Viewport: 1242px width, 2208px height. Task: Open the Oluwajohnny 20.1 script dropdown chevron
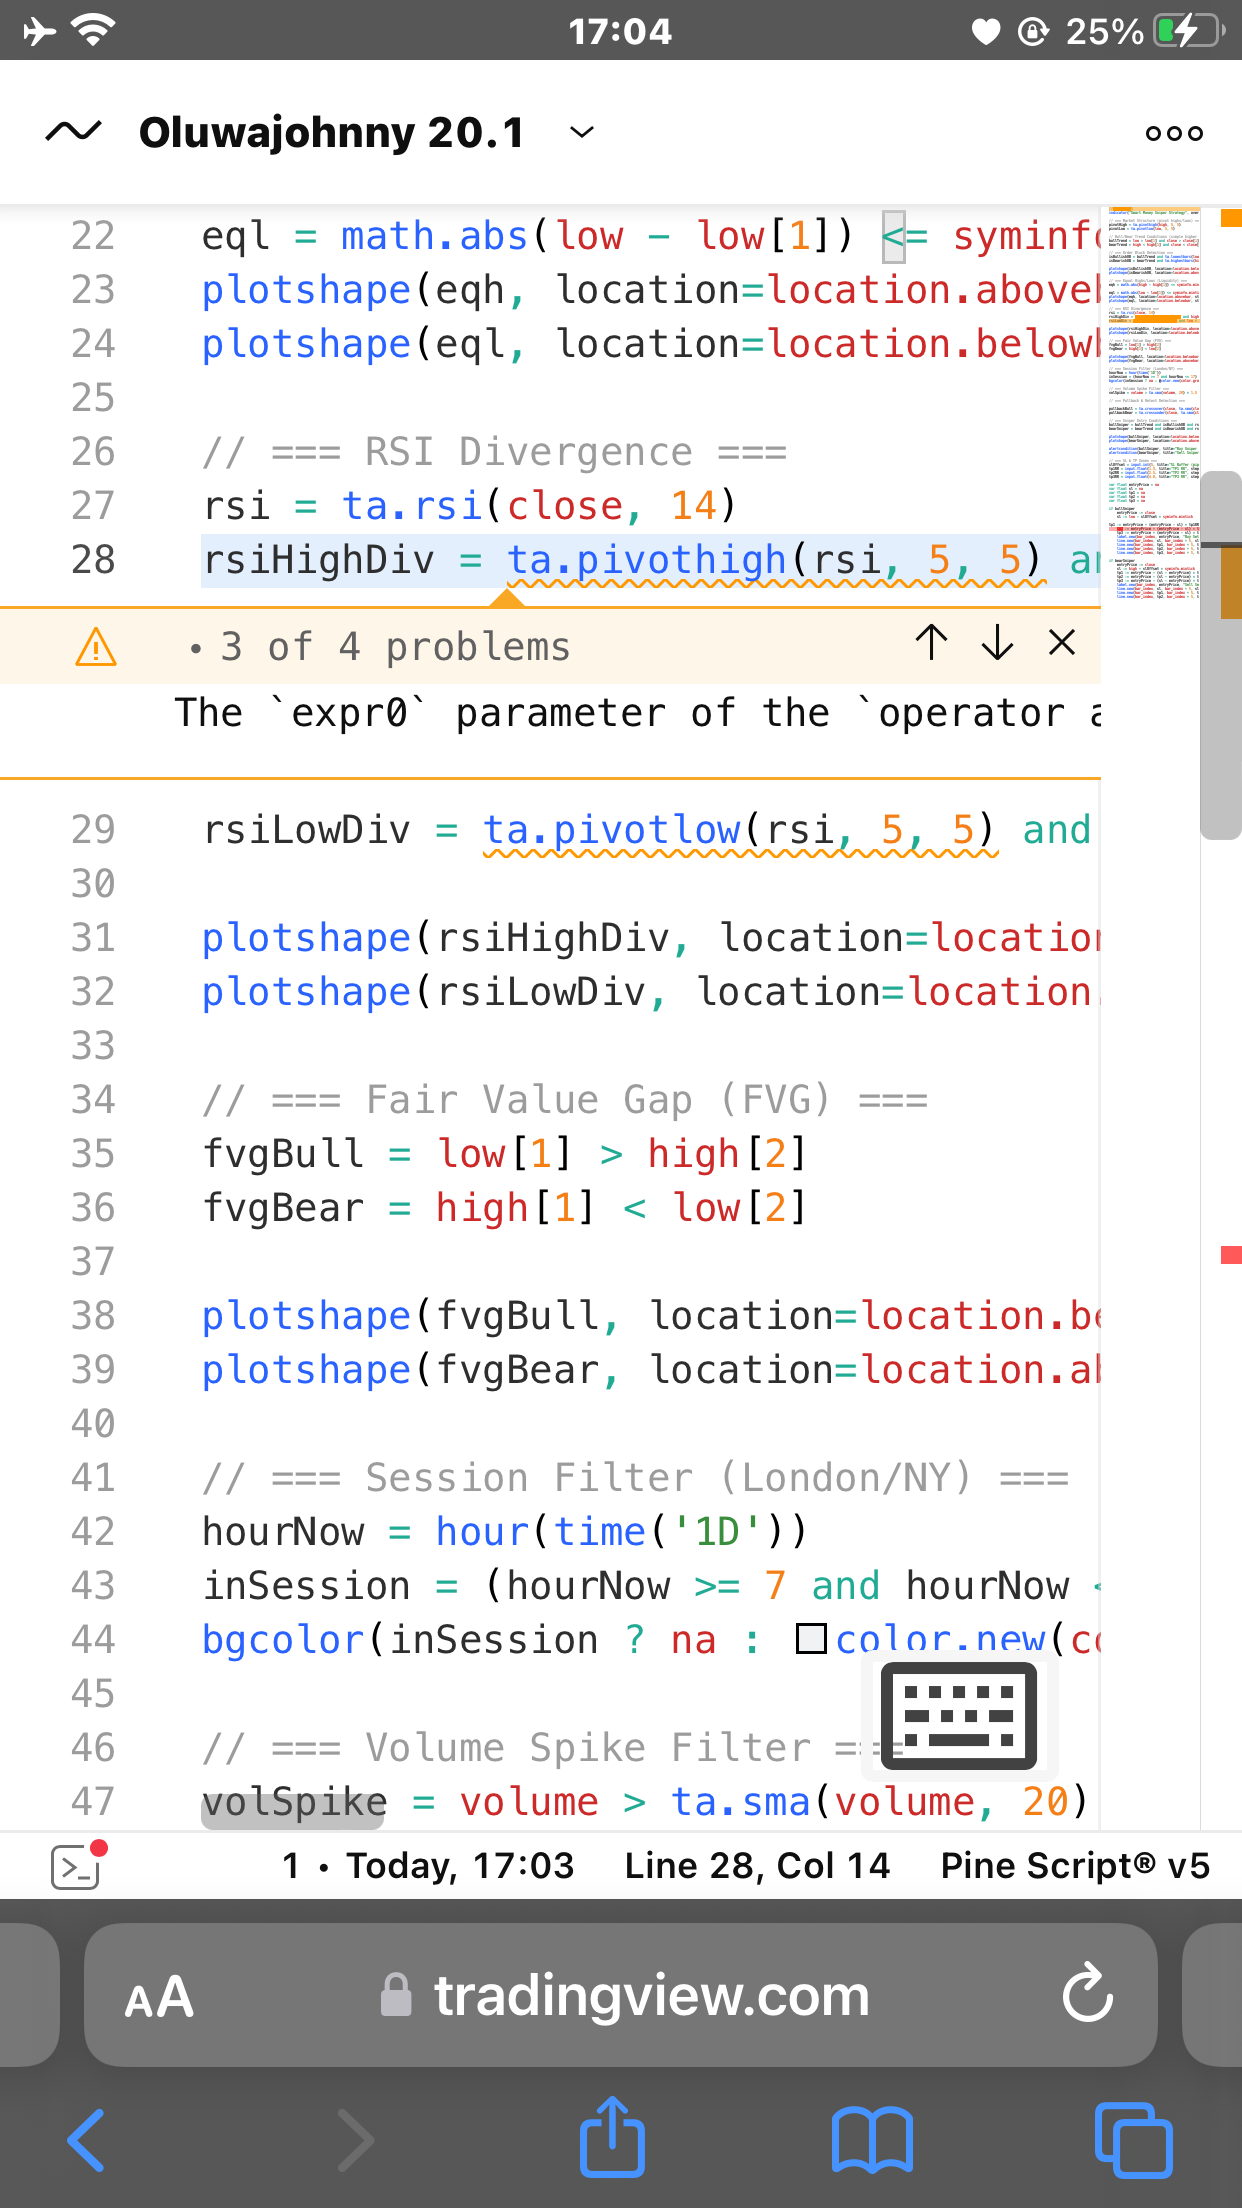point(582,133)
